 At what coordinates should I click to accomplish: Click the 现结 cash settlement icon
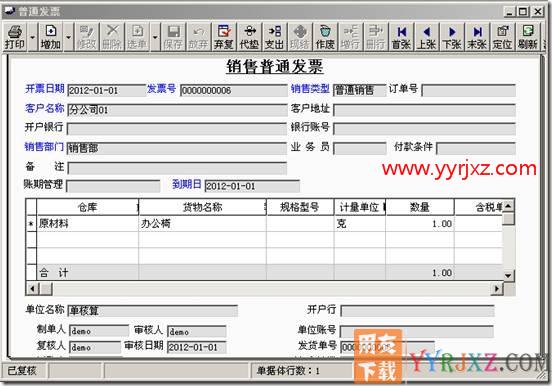(300, 37)
